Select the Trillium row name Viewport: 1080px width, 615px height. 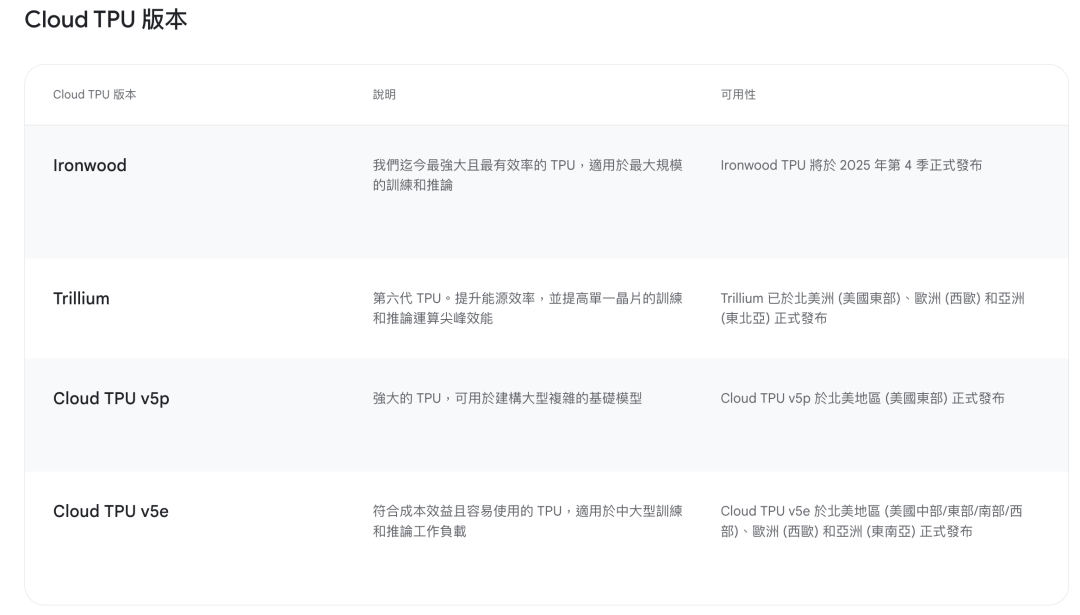(x=81, y=299)
